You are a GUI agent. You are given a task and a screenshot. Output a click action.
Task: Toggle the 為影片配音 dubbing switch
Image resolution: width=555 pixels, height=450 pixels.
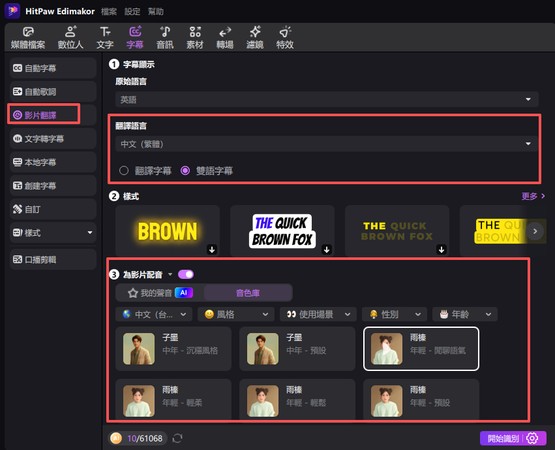point(186,274)
